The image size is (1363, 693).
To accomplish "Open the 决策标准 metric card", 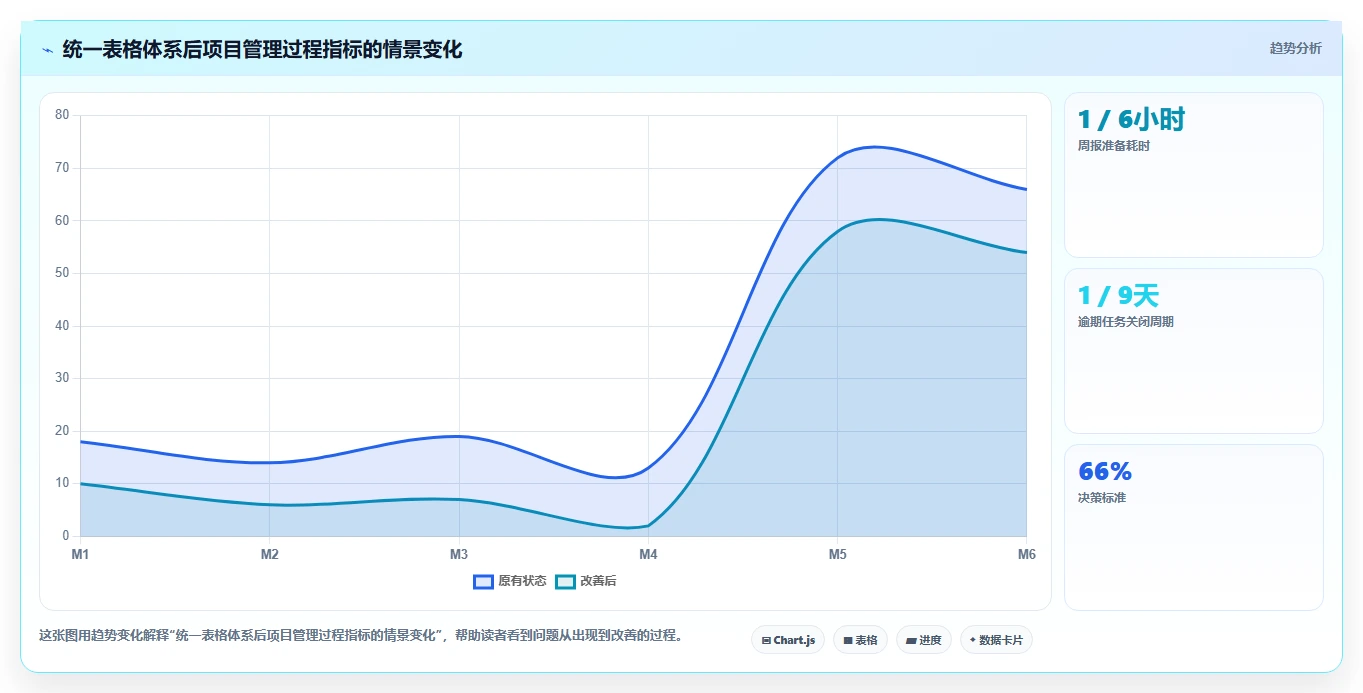I will [1194, 527].
